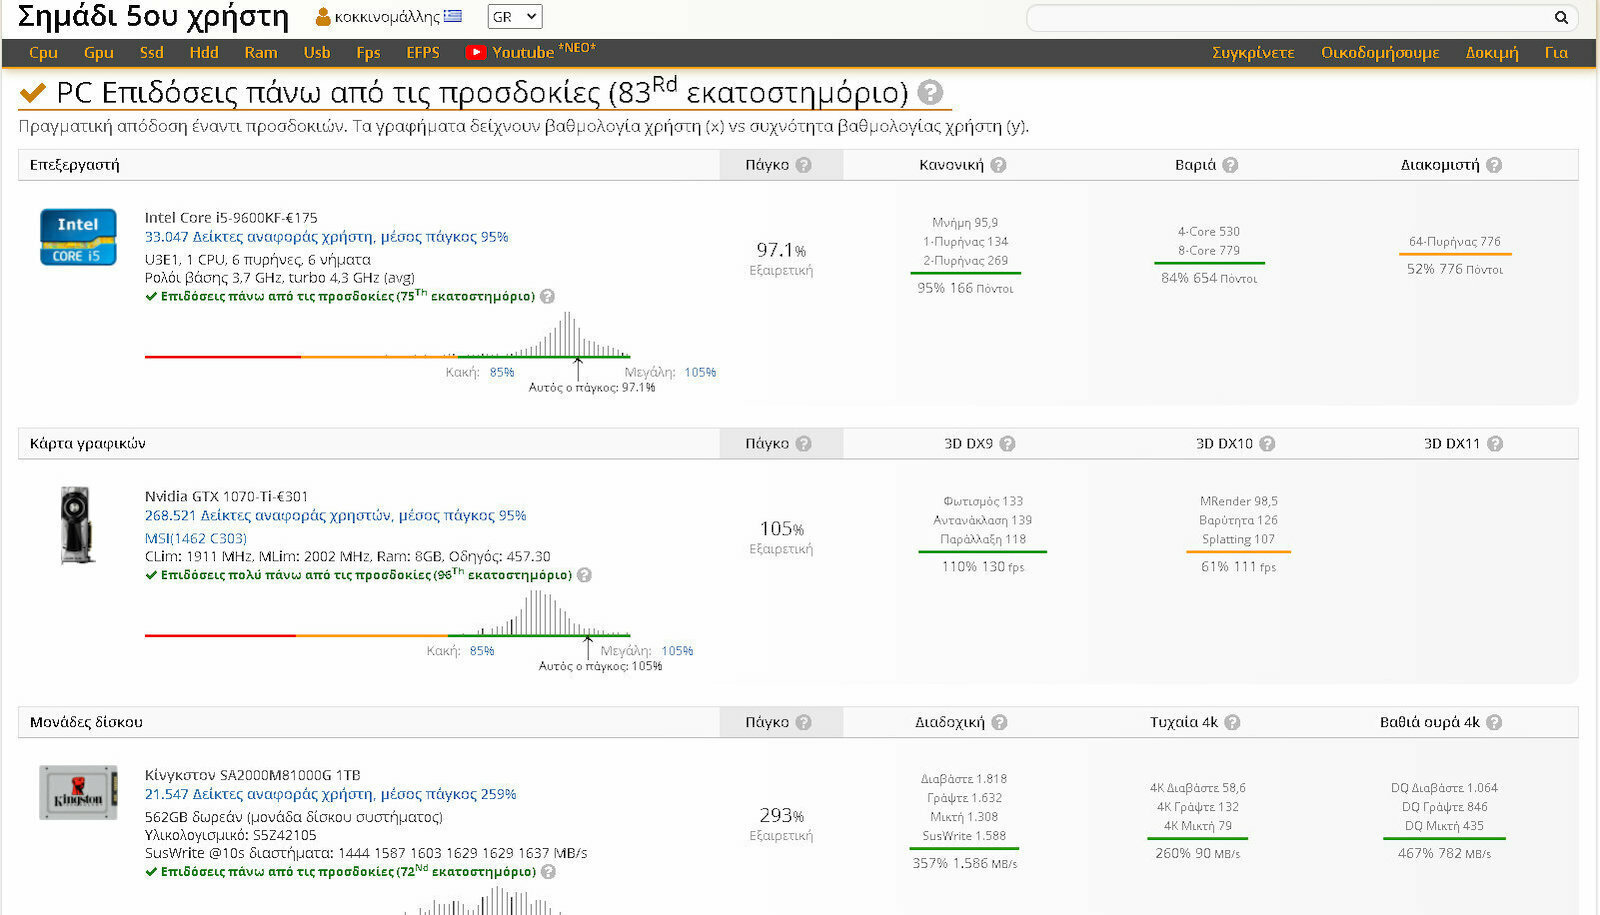Open the Συγκρίνετε menu item
This screenshot has height=915, width=1600.
coord(1253,52)
